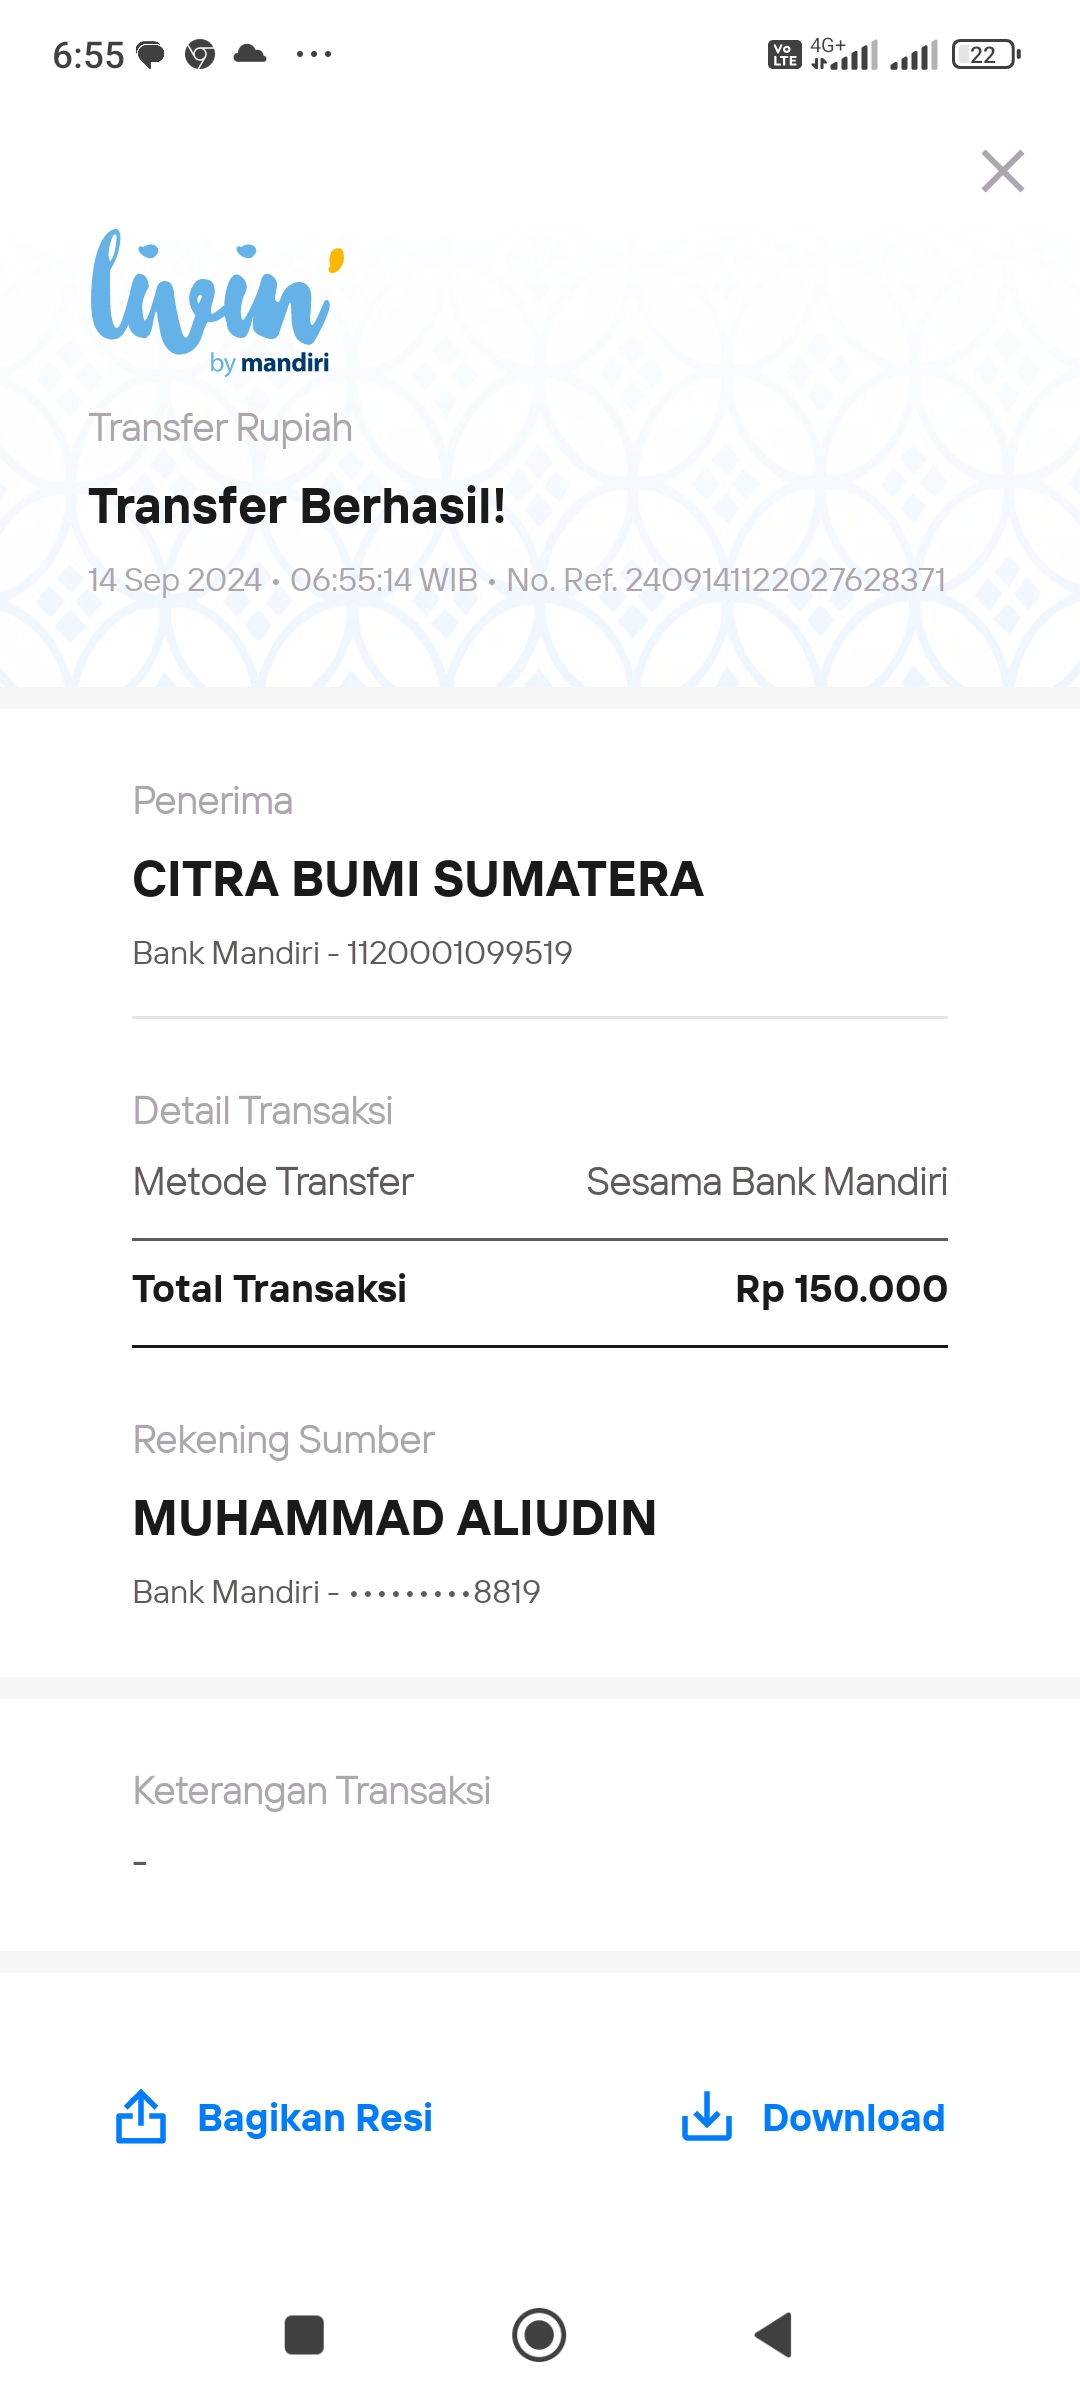
Task: Close the transfer receipt with X icon
Action: (1002, 171)
